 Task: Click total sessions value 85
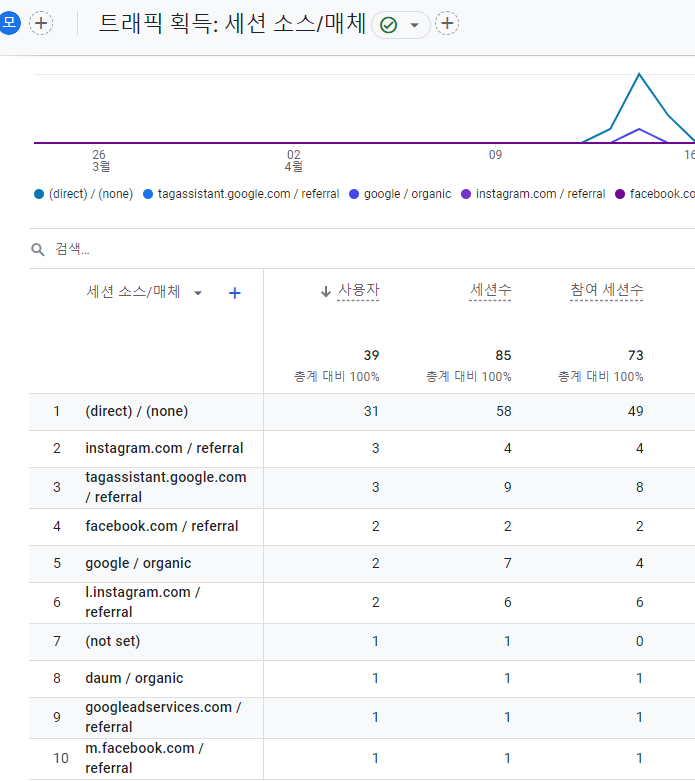point(503,356)
